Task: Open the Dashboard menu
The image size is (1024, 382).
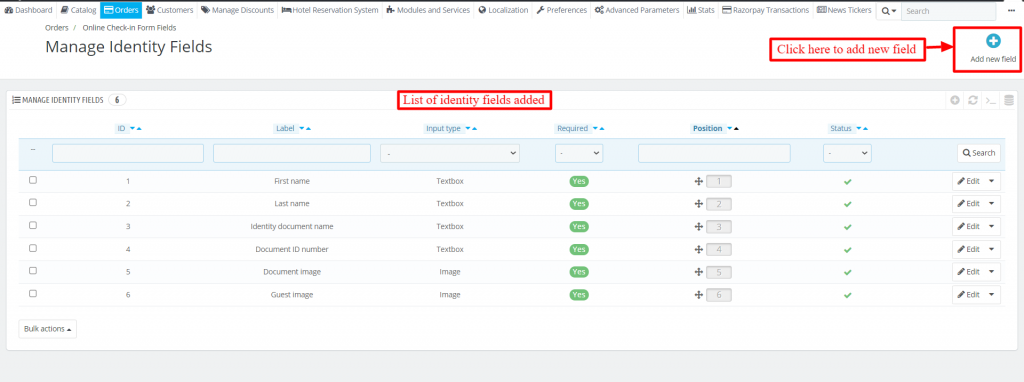Action: point(29,10)
